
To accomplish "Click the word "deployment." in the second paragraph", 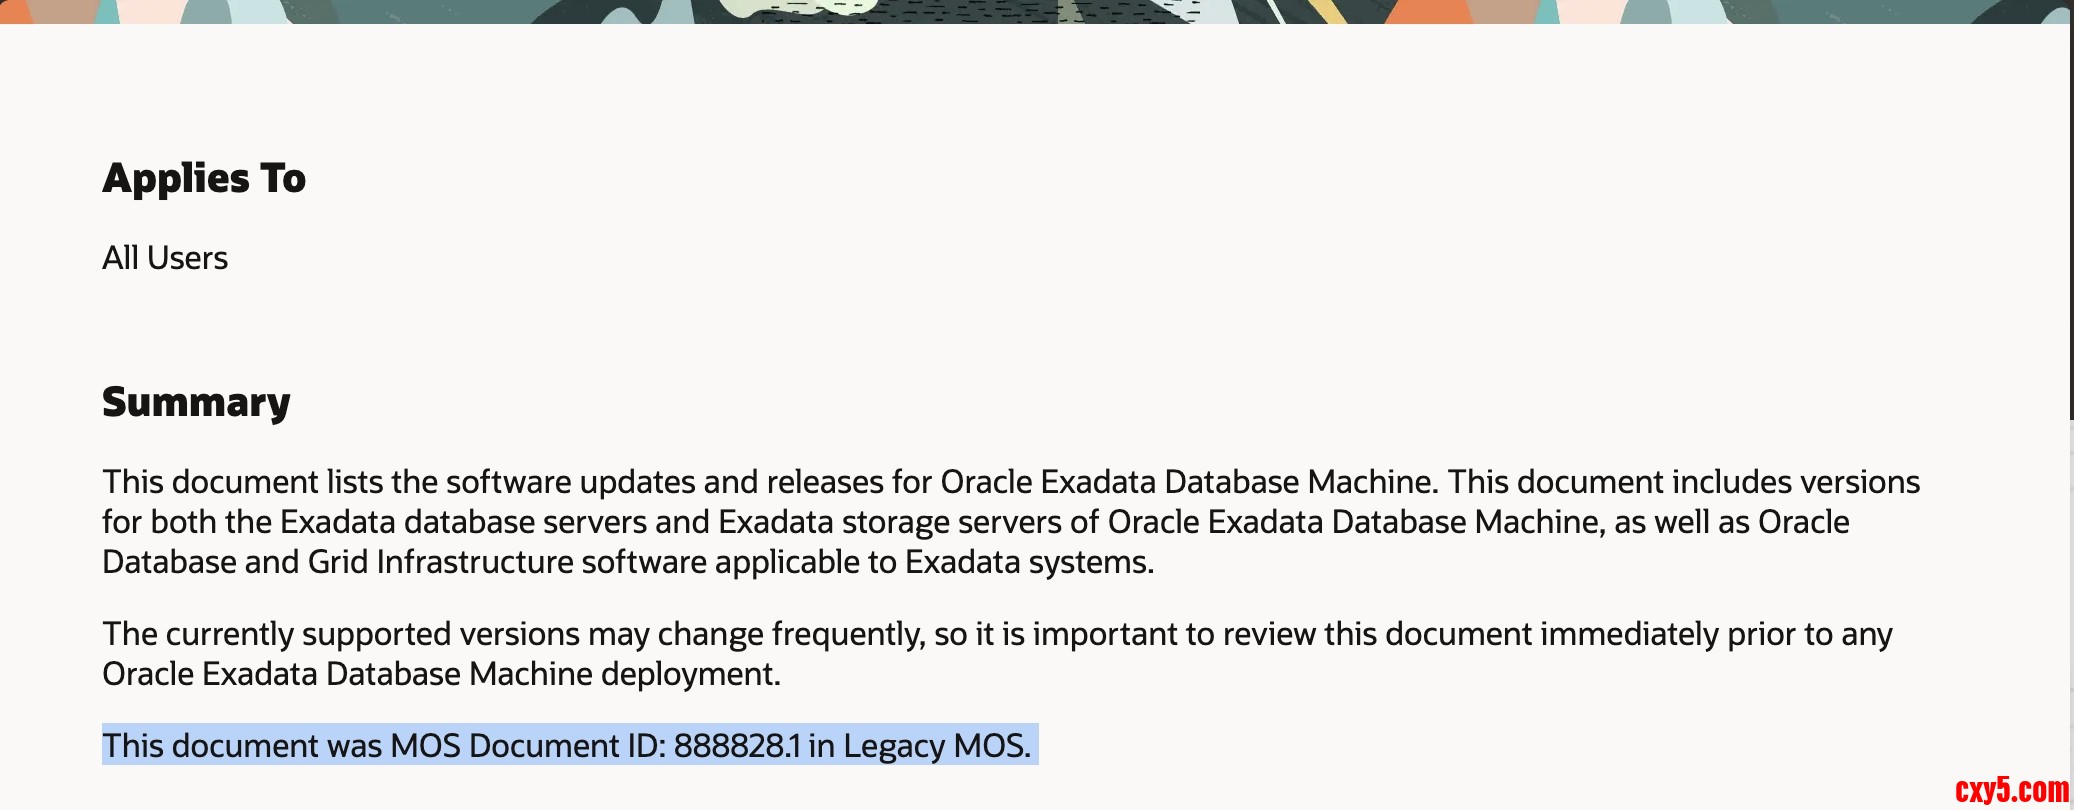I will pos(690,674).
